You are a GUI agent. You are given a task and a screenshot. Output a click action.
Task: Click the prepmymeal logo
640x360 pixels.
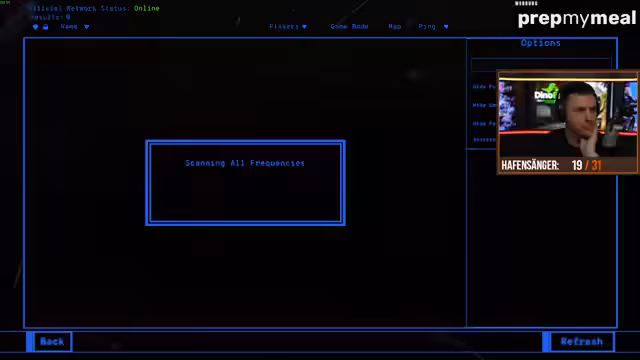point(577,19)
